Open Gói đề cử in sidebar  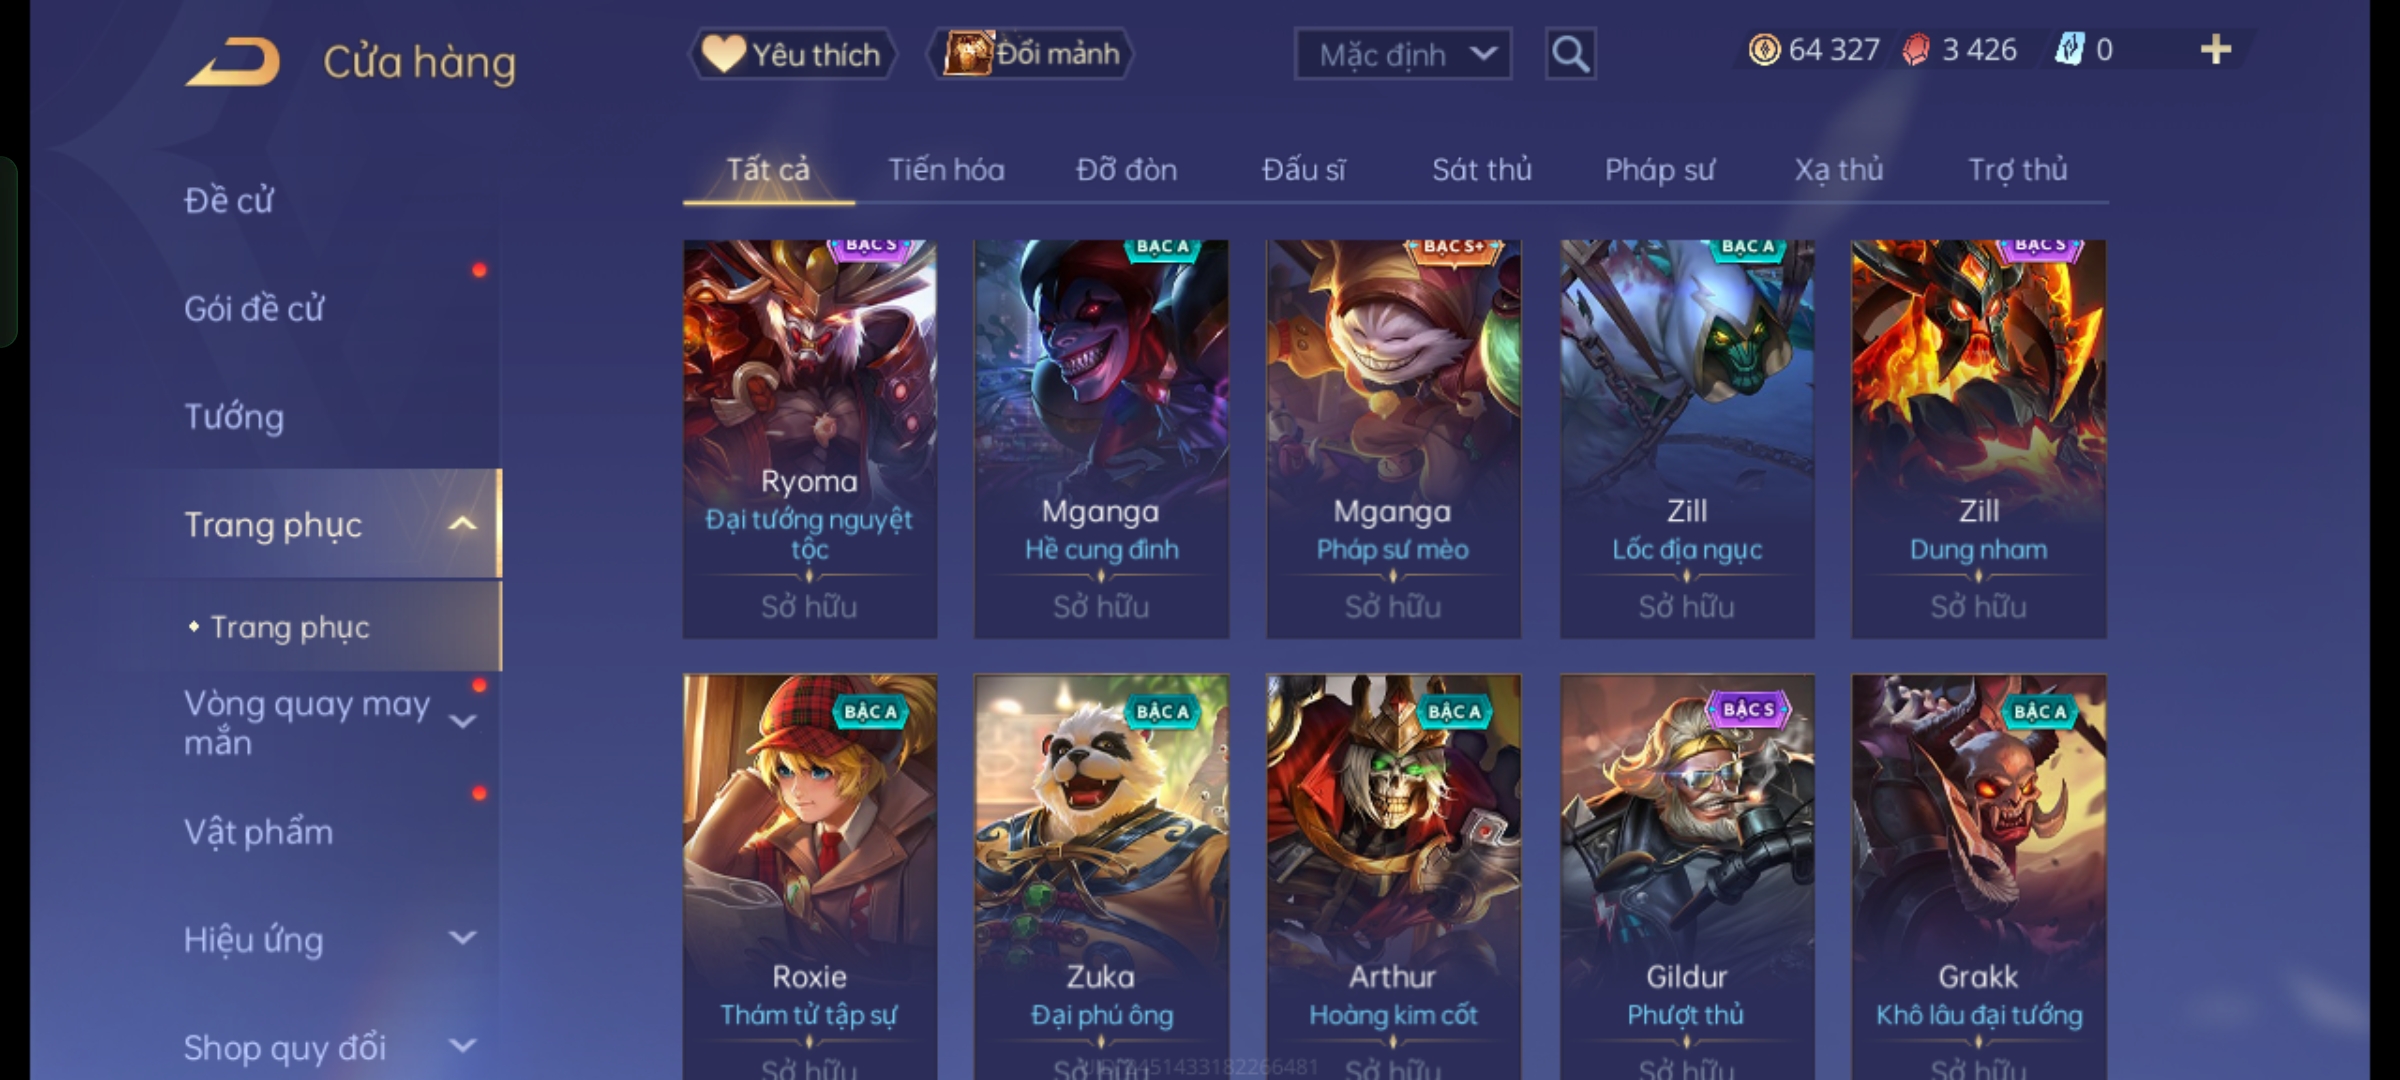point(254,308)
